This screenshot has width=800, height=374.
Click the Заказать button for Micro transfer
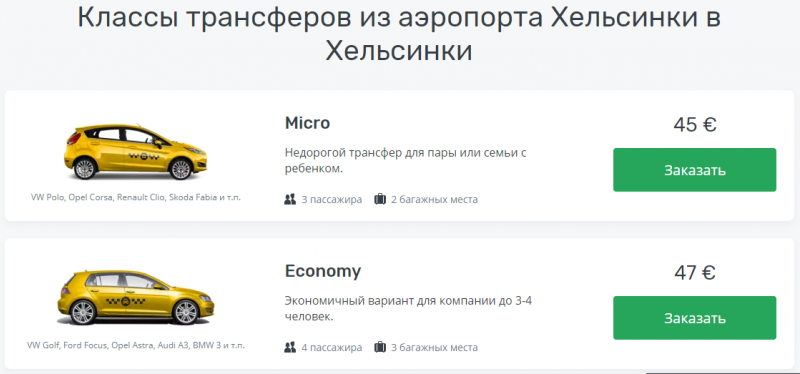point(694,170)
